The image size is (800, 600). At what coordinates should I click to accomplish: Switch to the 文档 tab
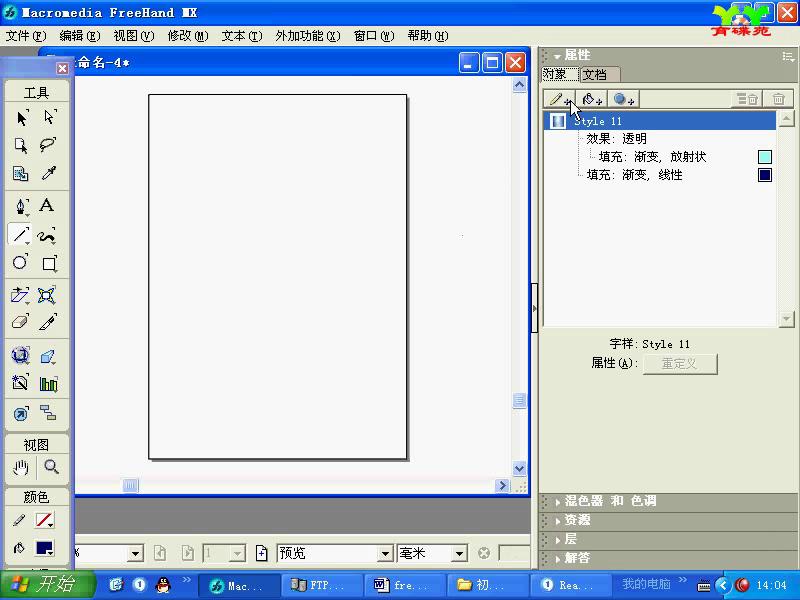pyautogui.click(x=600, y=74)
